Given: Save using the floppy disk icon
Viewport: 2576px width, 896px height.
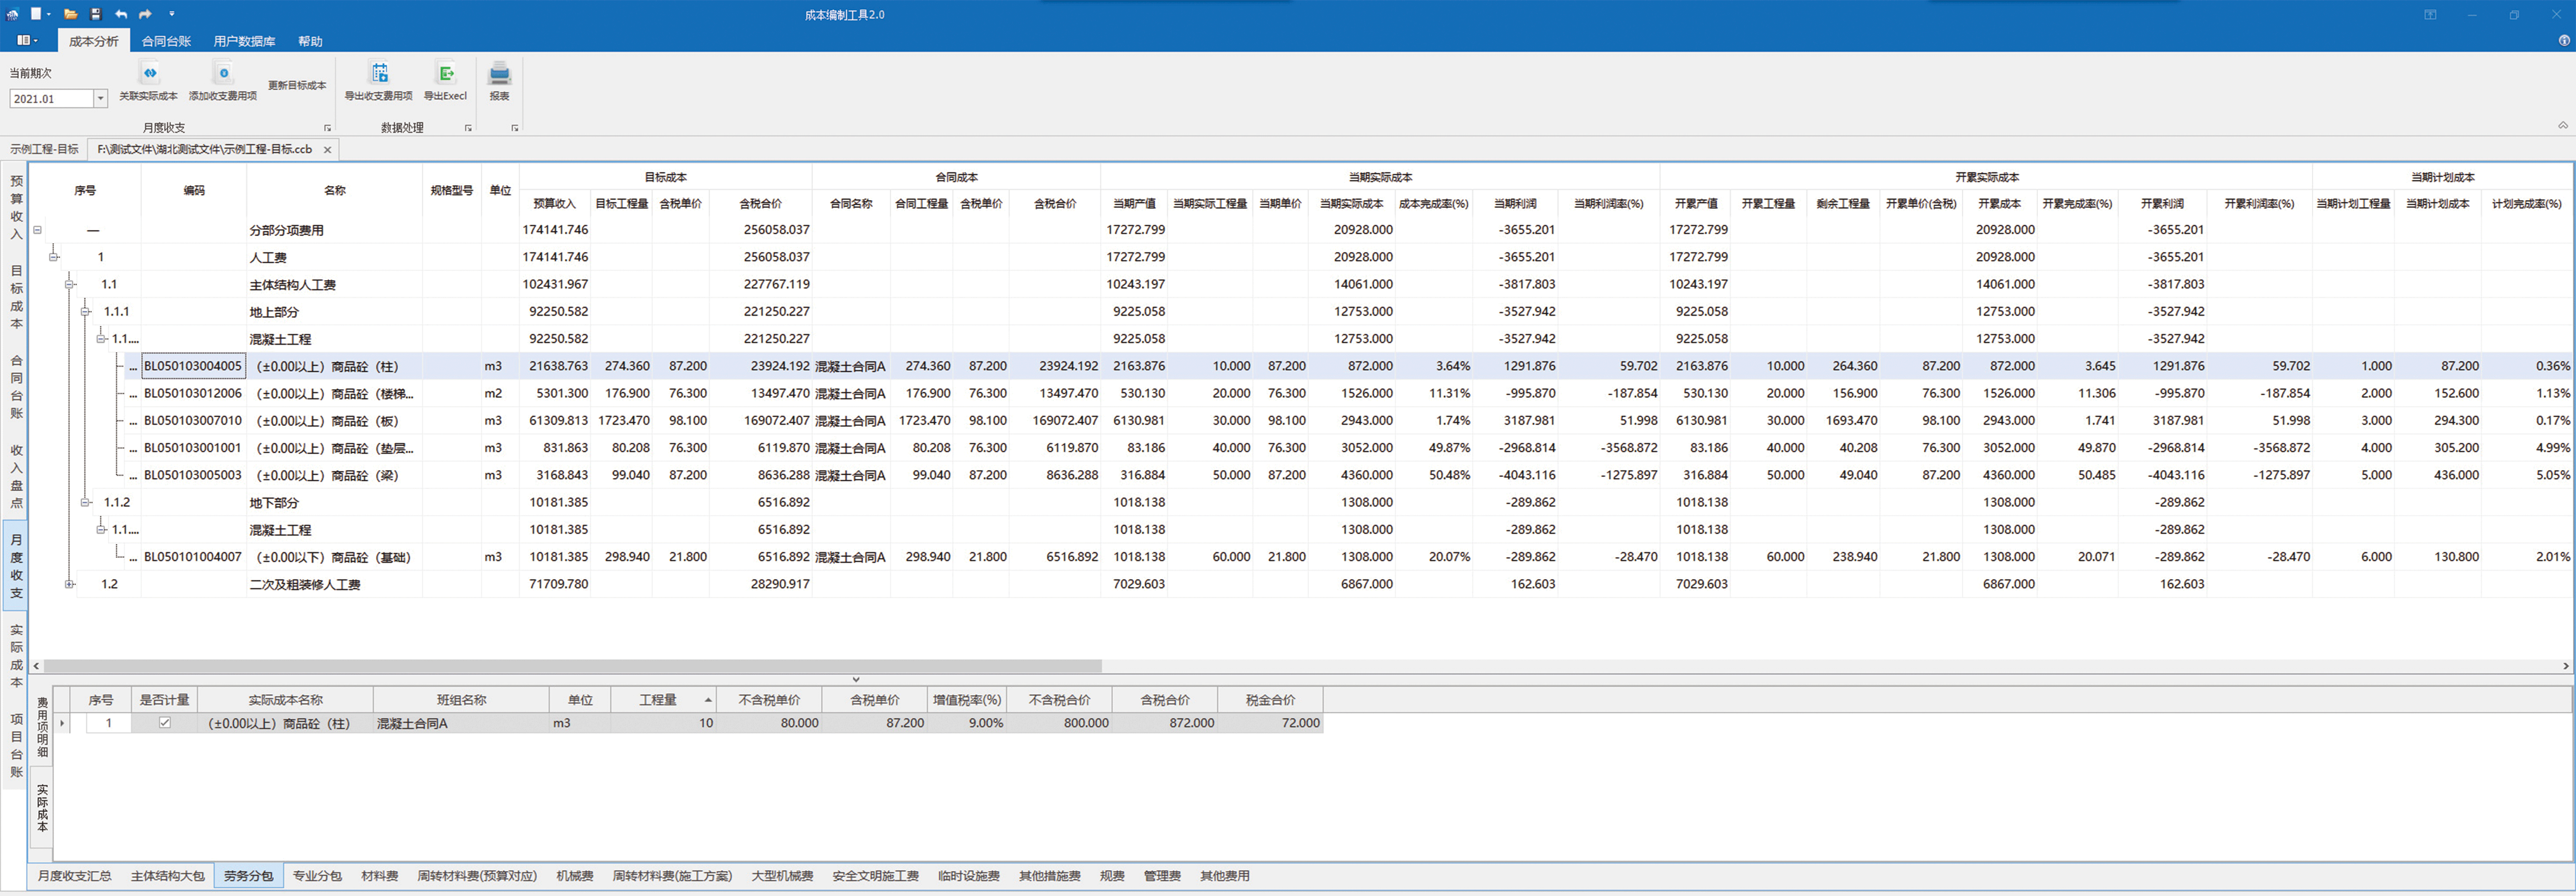Looking at the screenshot, I should [96, 14].
